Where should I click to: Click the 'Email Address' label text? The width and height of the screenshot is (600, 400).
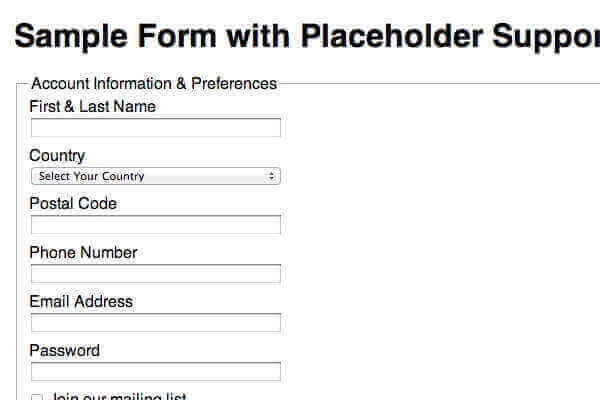pos(81,302)
